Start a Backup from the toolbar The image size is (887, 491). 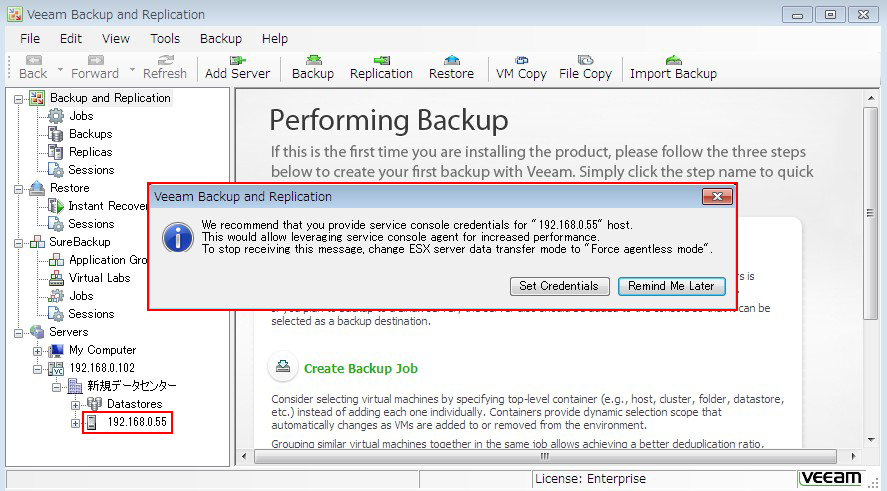(313, 67)
